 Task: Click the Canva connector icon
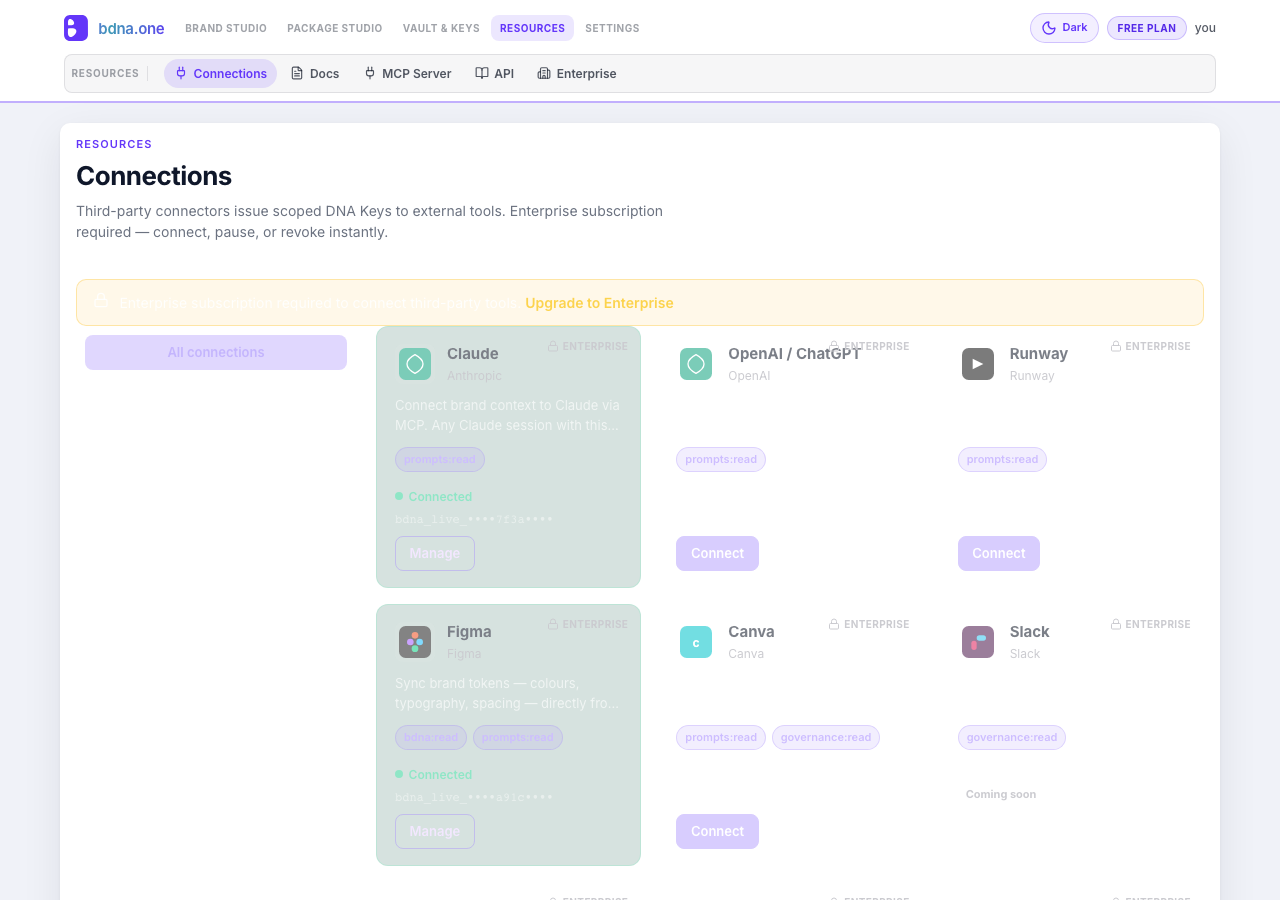coord(696,642)
